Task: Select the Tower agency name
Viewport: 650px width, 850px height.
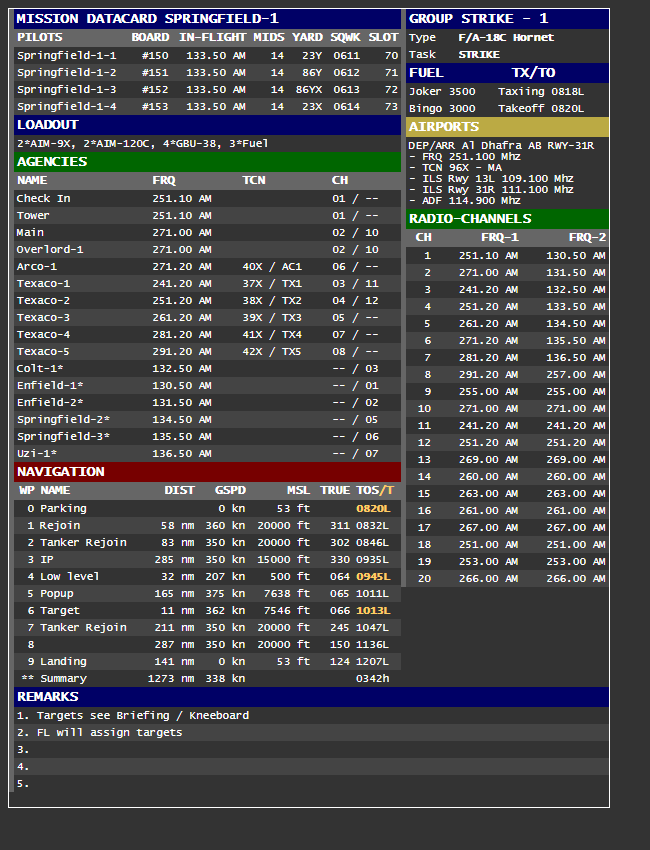Action: (33, 215)
